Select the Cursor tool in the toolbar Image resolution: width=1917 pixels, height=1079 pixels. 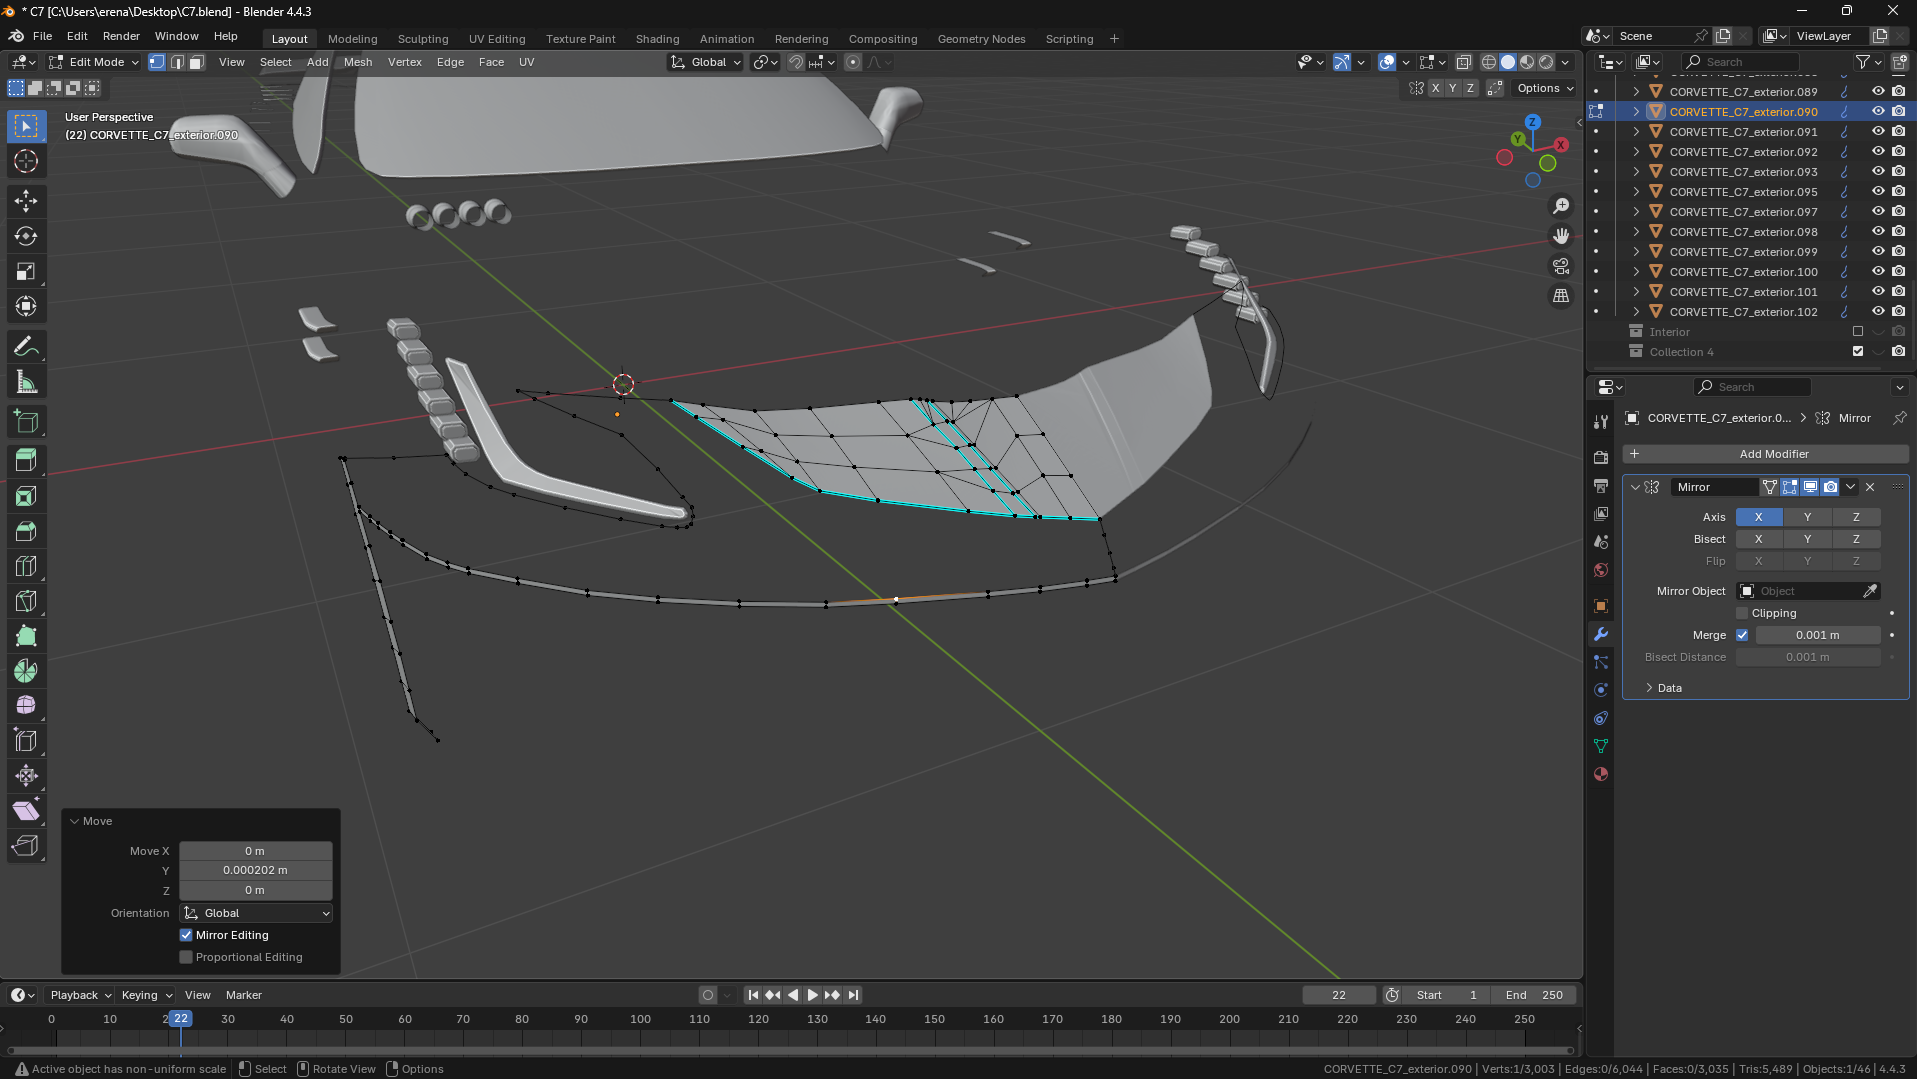(x=26, y=161)
